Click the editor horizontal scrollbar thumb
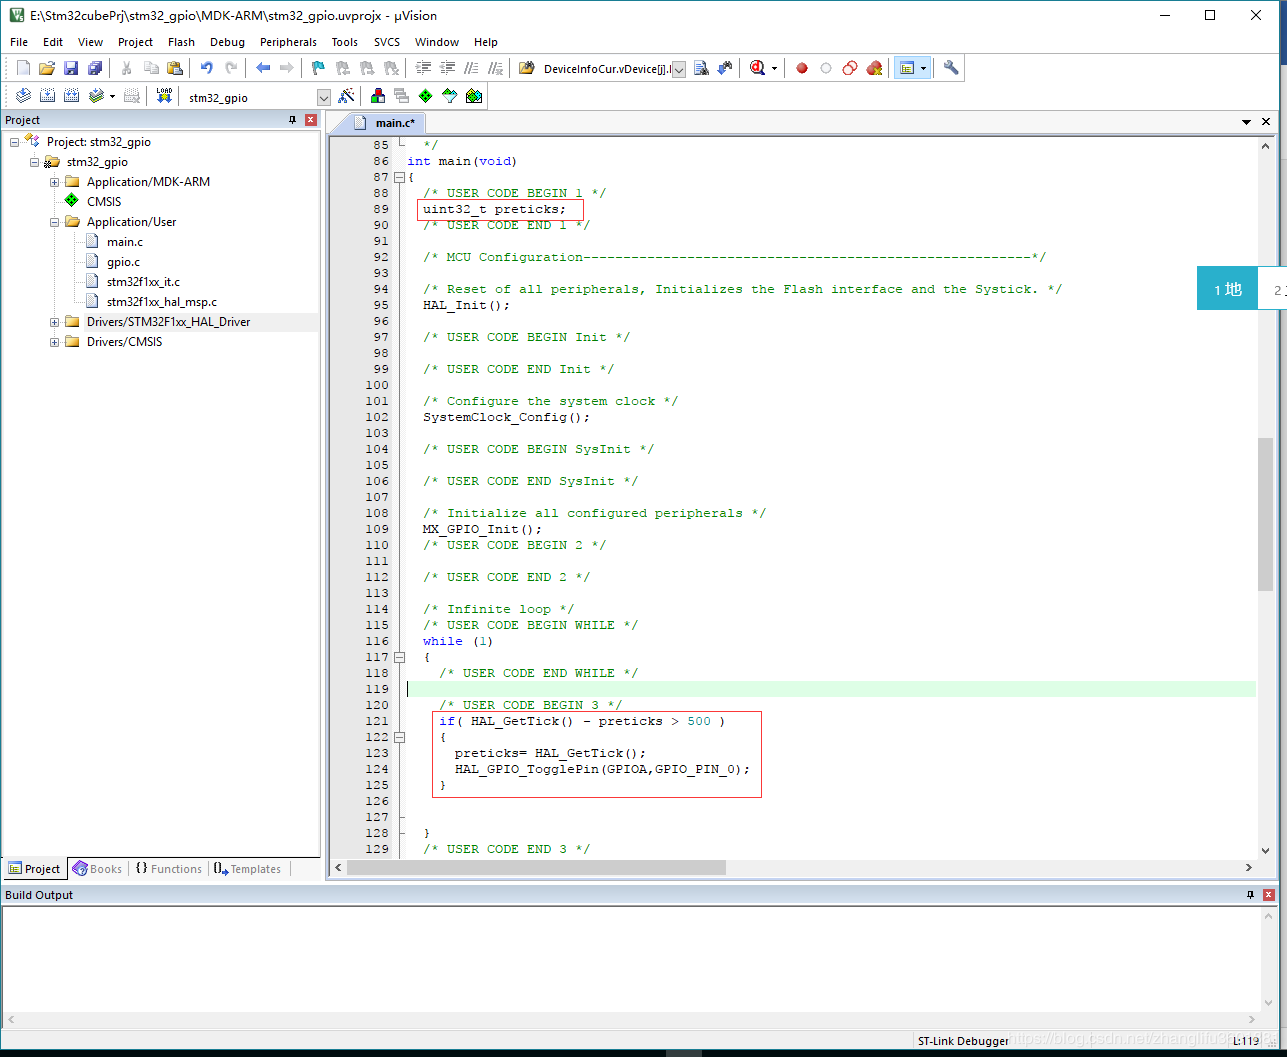This screenshot has width=1287, height=1057. (536, 868)
